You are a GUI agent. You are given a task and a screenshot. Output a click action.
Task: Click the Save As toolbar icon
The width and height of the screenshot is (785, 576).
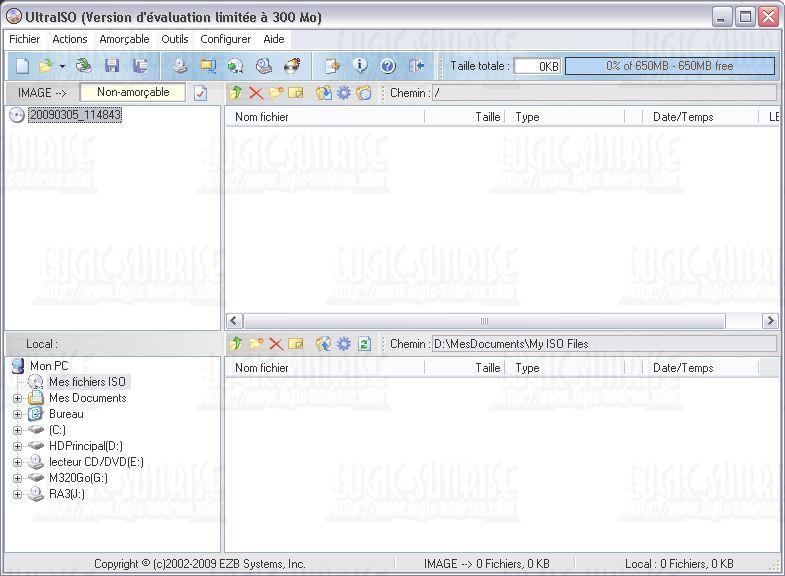click(x=140, y=66)
